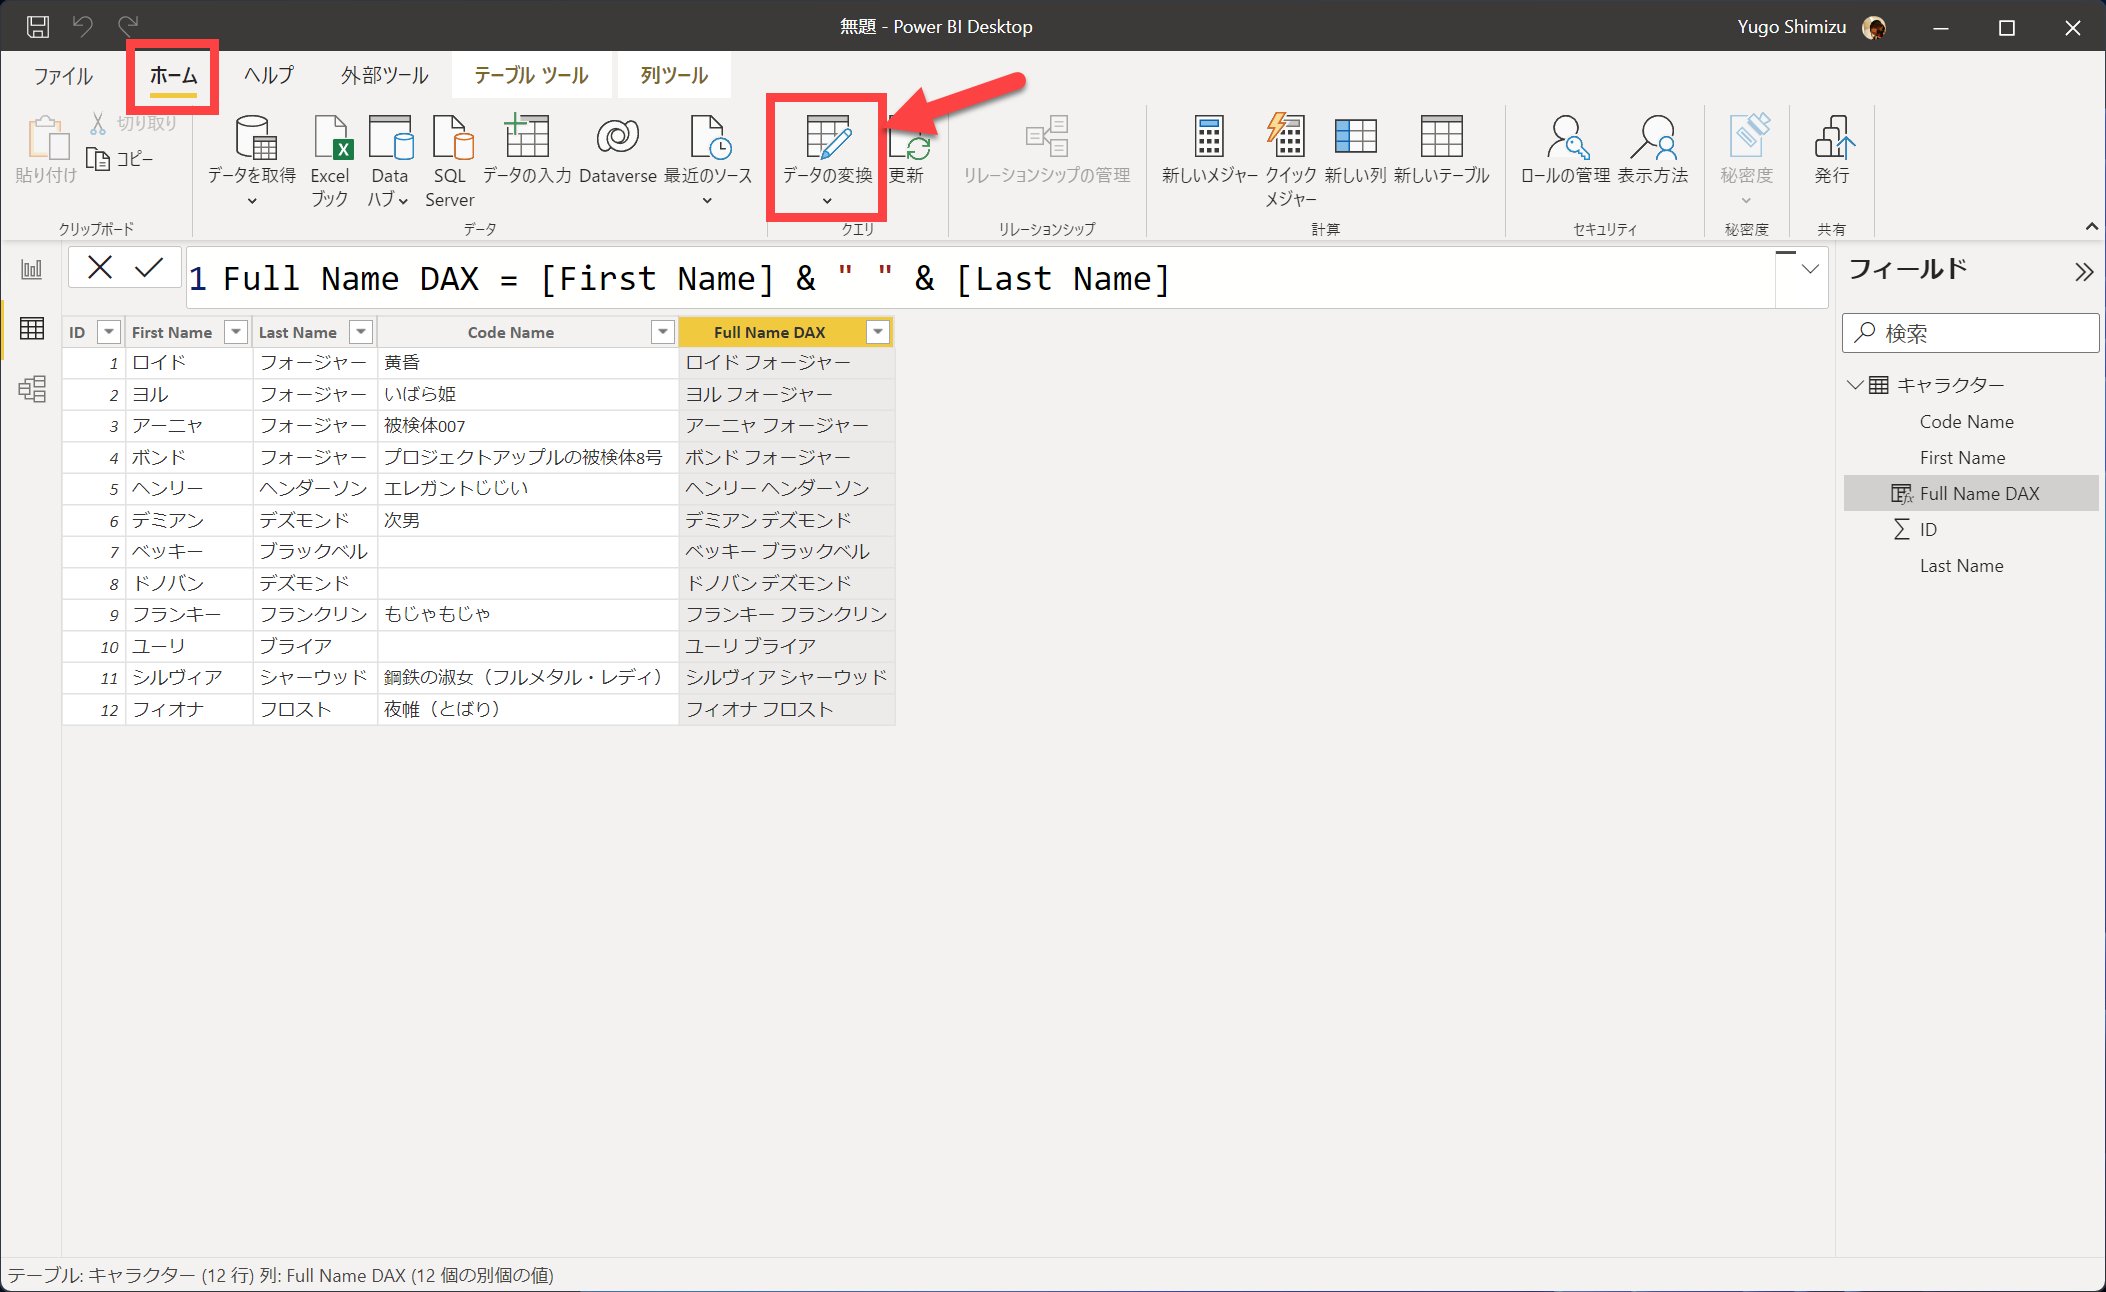
Task: Click the Manage Roles (ロールの管理) button
Action: (1565, 150)
